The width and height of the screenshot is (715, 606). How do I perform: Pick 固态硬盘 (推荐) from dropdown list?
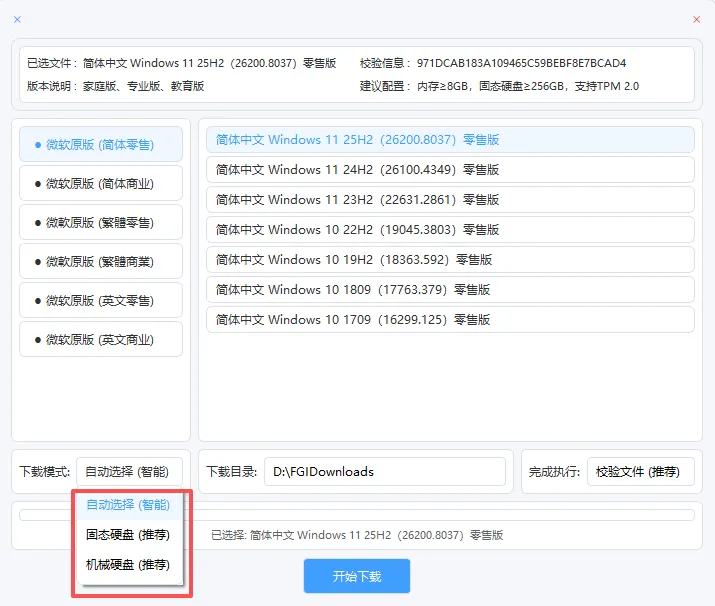tap(130, 534)
